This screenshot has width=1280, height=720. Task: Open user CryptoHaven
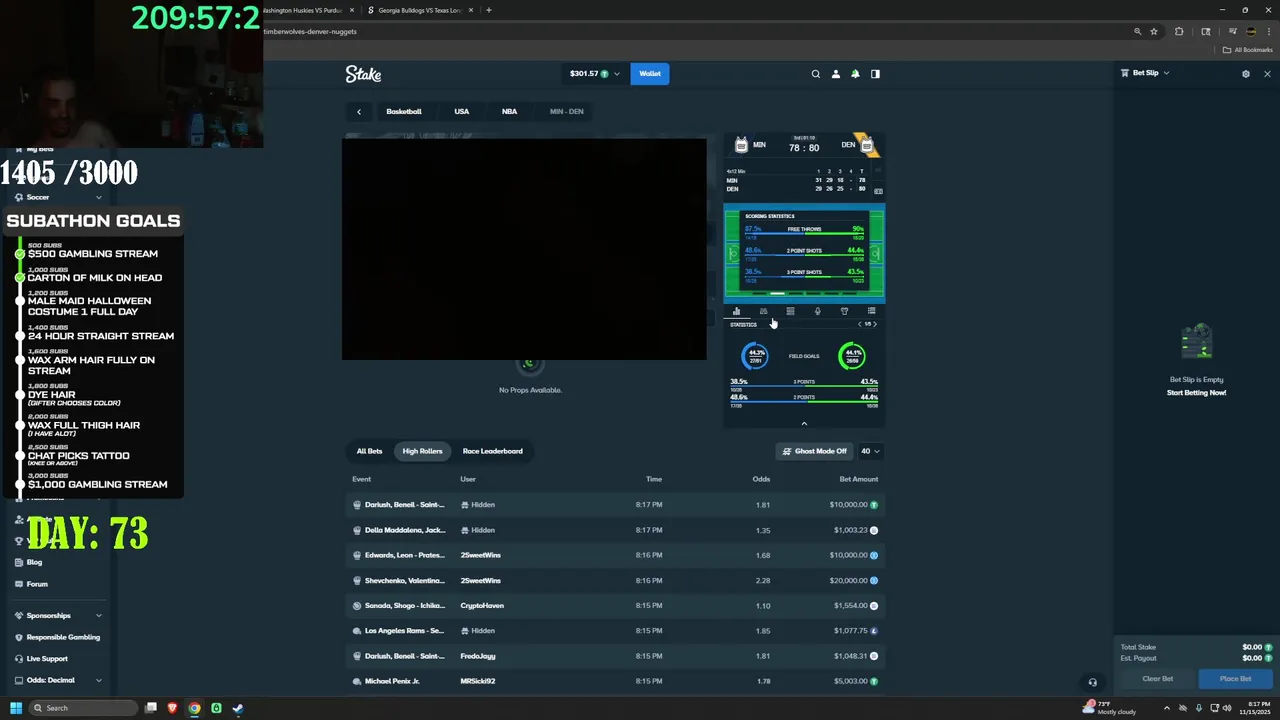[482, 606]
